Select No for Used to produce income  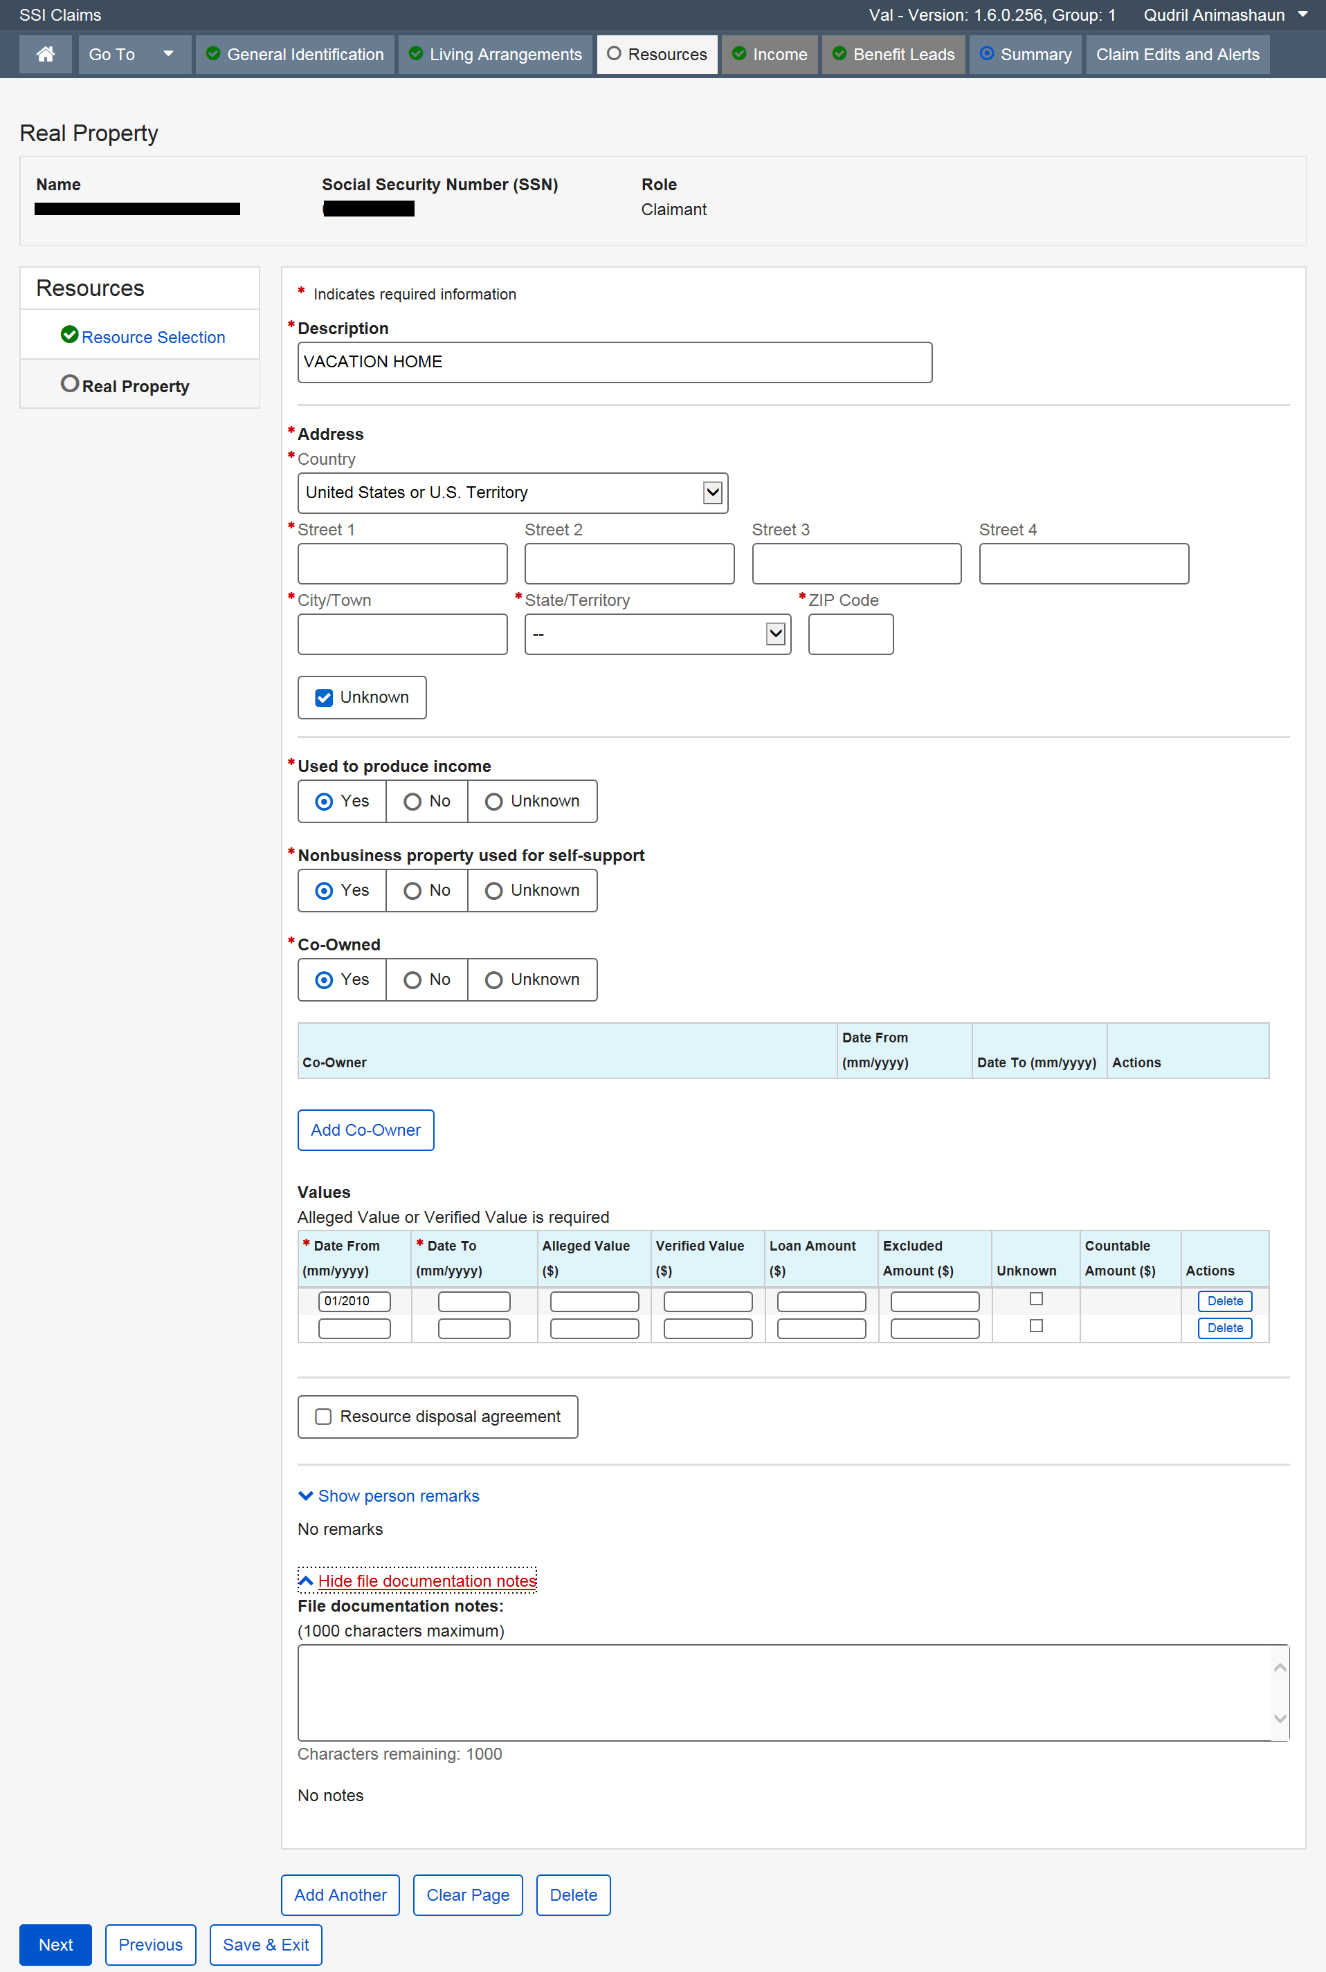tap(413, 802)
